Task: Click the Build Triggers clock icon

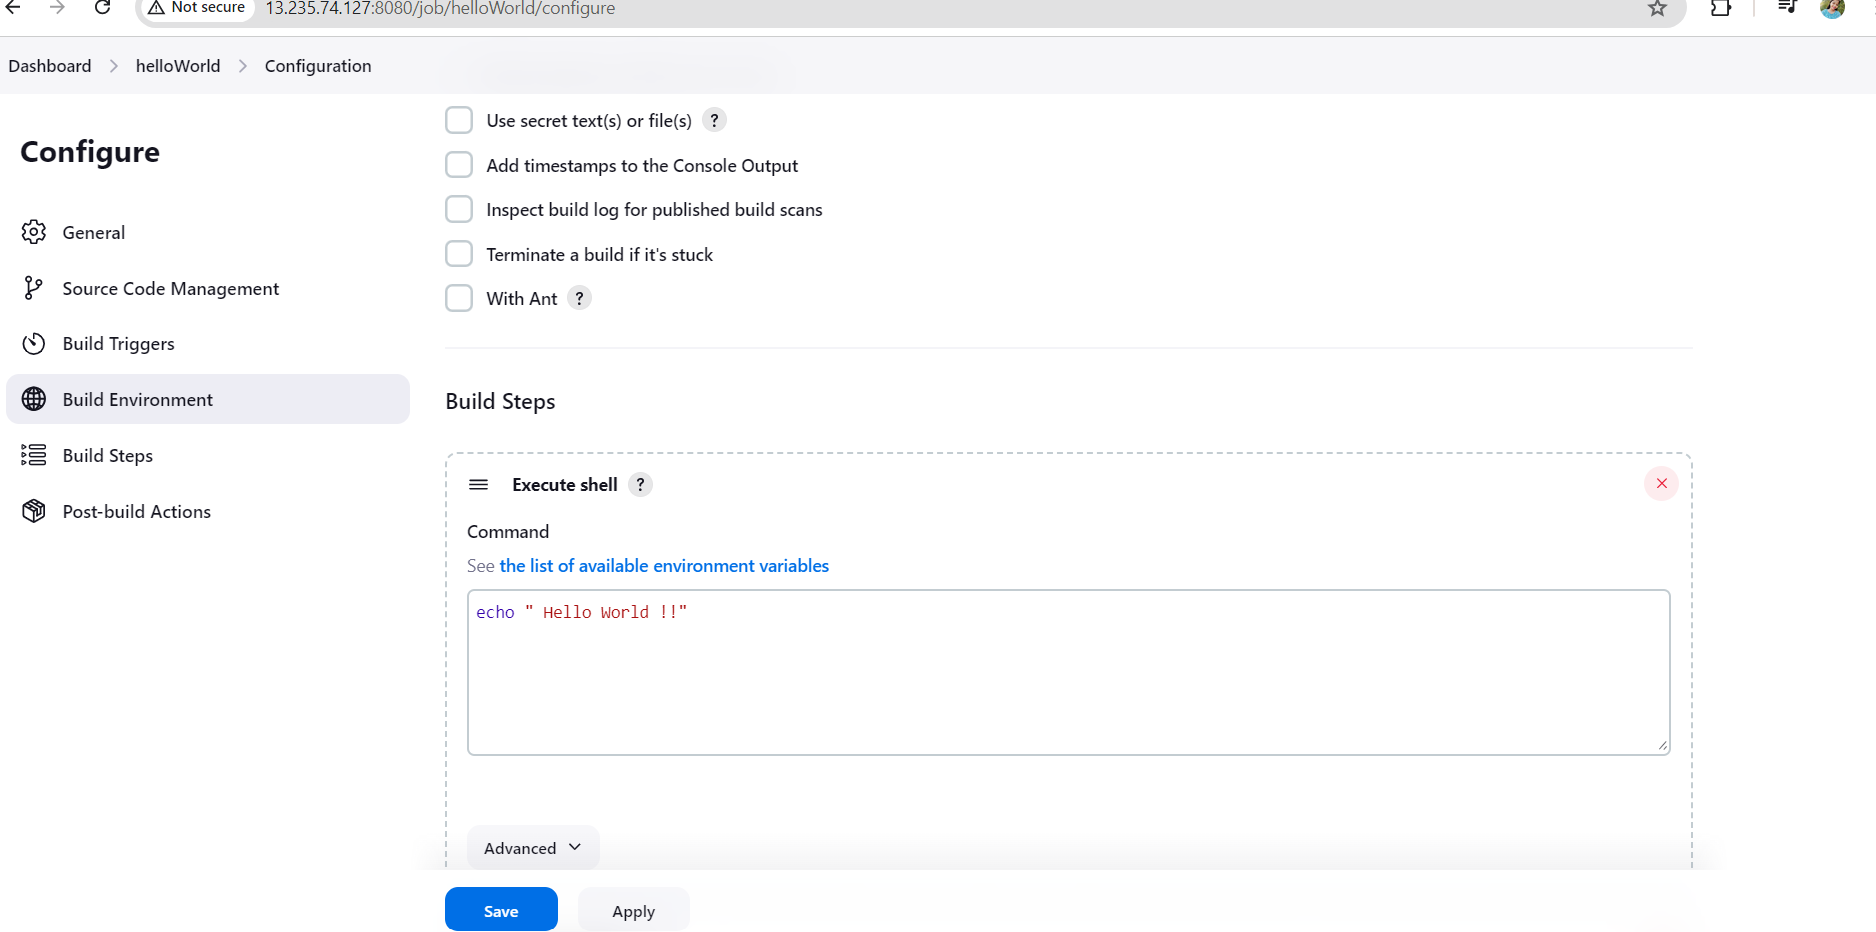Action: click(34, 344)
